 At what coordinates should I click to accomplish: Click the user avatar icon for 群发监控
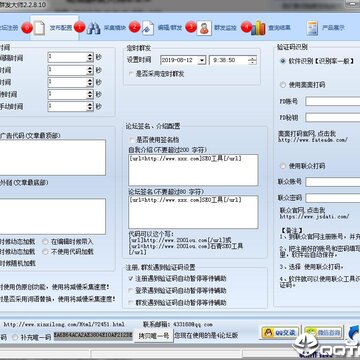(x=204, y=28)
